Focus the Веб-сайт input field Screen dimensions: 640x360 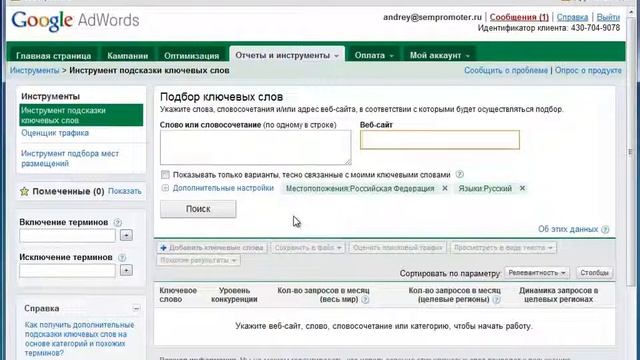[x=440, y=140]
